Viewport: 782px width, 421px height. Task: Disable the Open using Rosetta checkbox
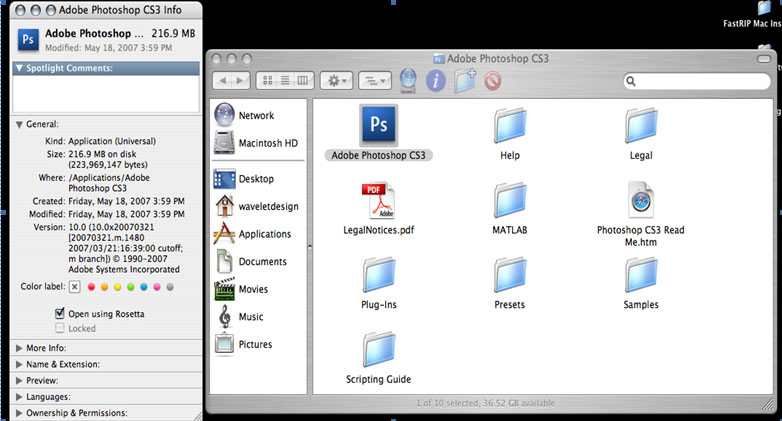point(60,314)
